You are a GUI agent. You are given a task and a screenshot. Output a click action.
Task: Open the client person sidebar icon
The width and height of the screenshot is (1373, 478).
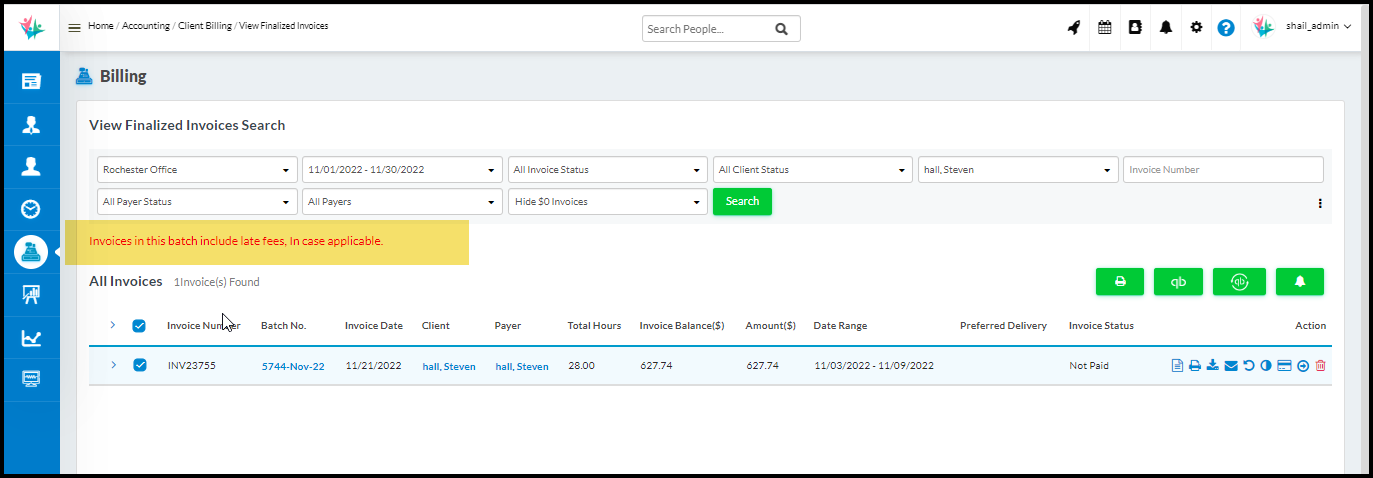31,166
